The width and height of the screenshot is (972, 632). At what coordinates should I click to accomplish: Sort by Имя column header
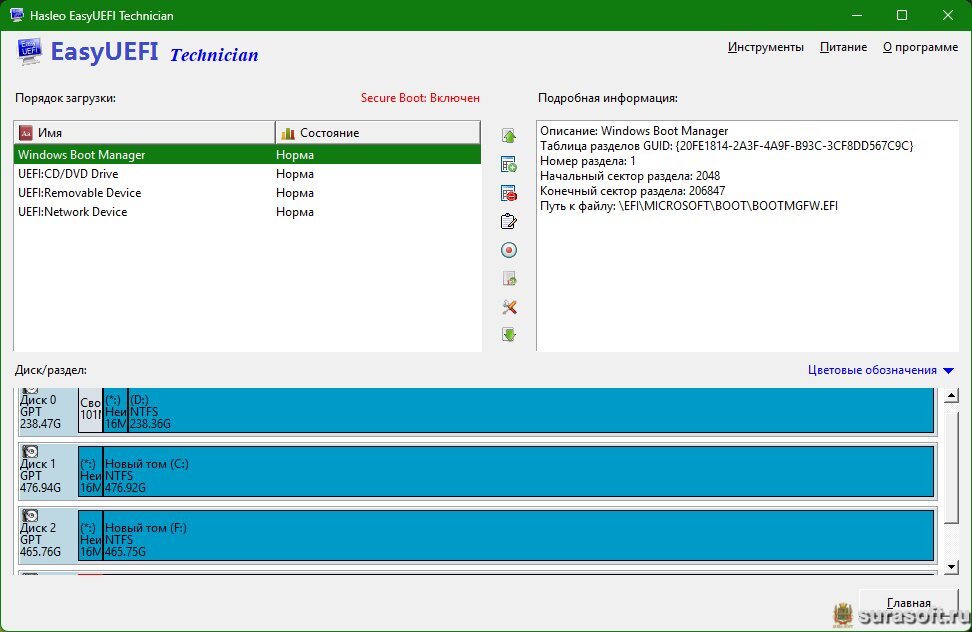pos(144,133)
